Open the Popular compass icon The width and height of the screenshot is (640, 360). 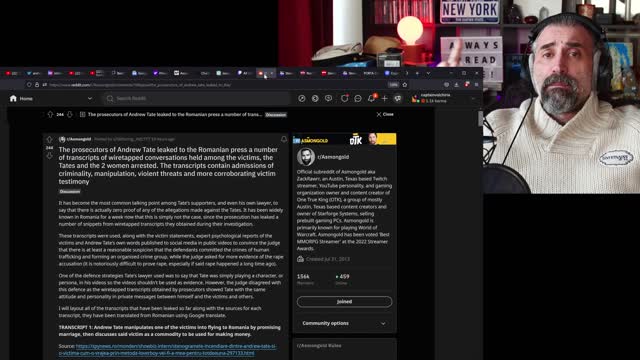(x=302, y=98)
